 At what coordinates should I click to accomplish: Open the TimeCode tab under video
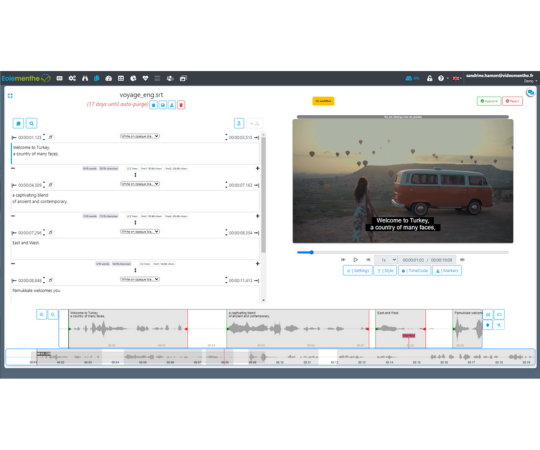[415, 271]
